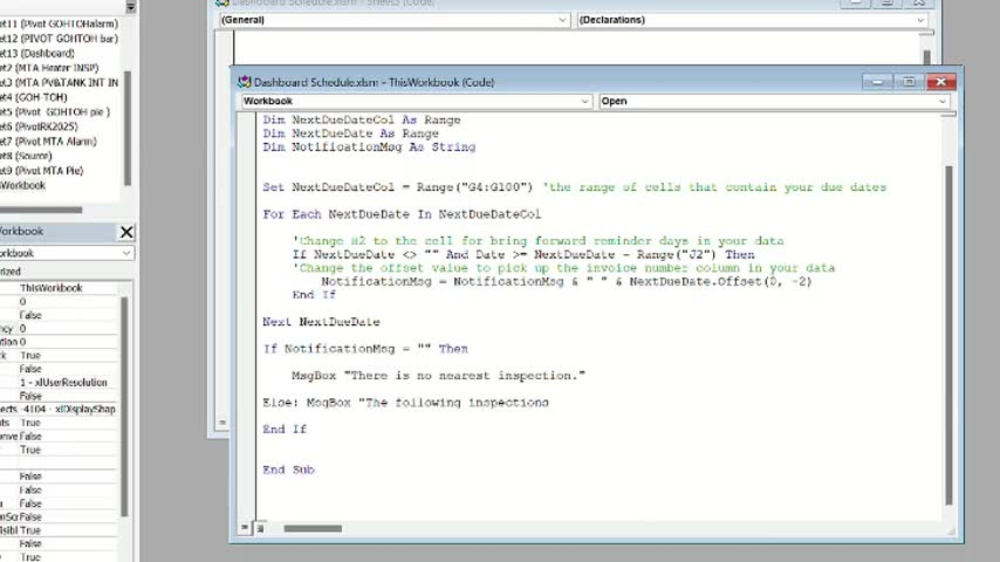Click the Categorized tab in Properties panel
The width and height of the screenshot is (1000, 562).
[10, 271]
